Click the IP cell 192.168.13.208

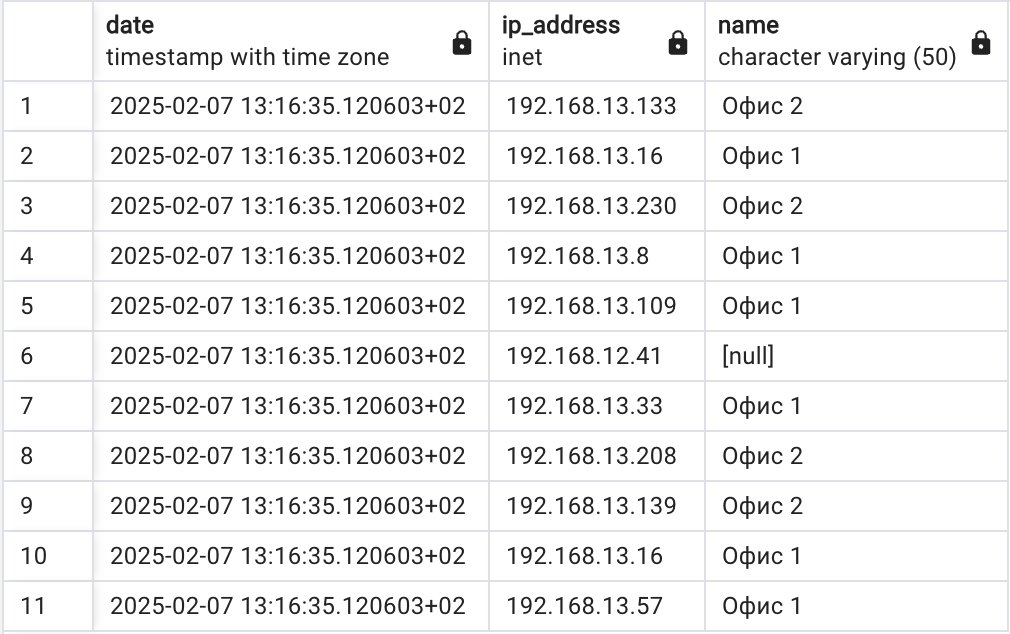coord(597,456)
